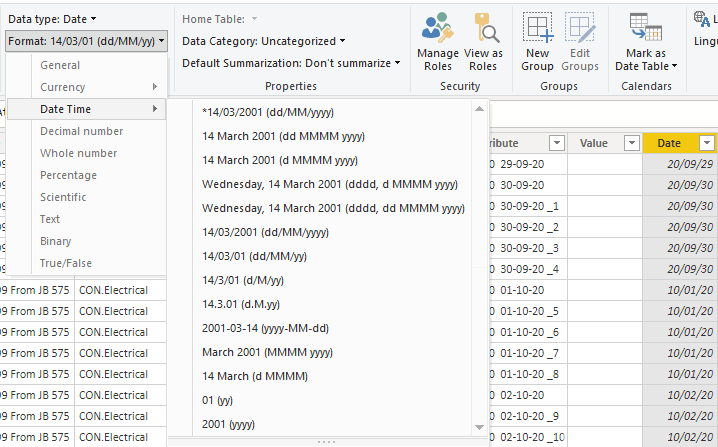Open Manage Roles

pos(438,42)
